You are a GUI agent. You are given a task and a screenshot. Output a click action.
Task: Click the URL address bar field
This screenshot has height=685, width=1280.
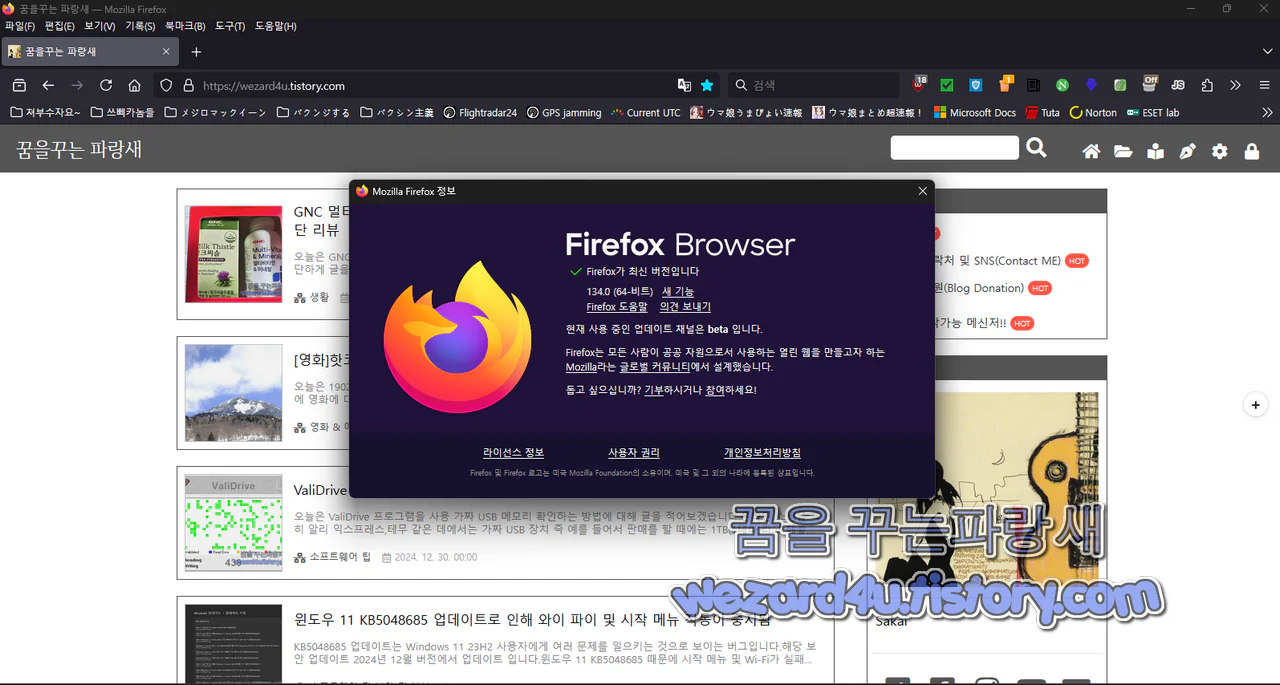(x=436, y=86)
